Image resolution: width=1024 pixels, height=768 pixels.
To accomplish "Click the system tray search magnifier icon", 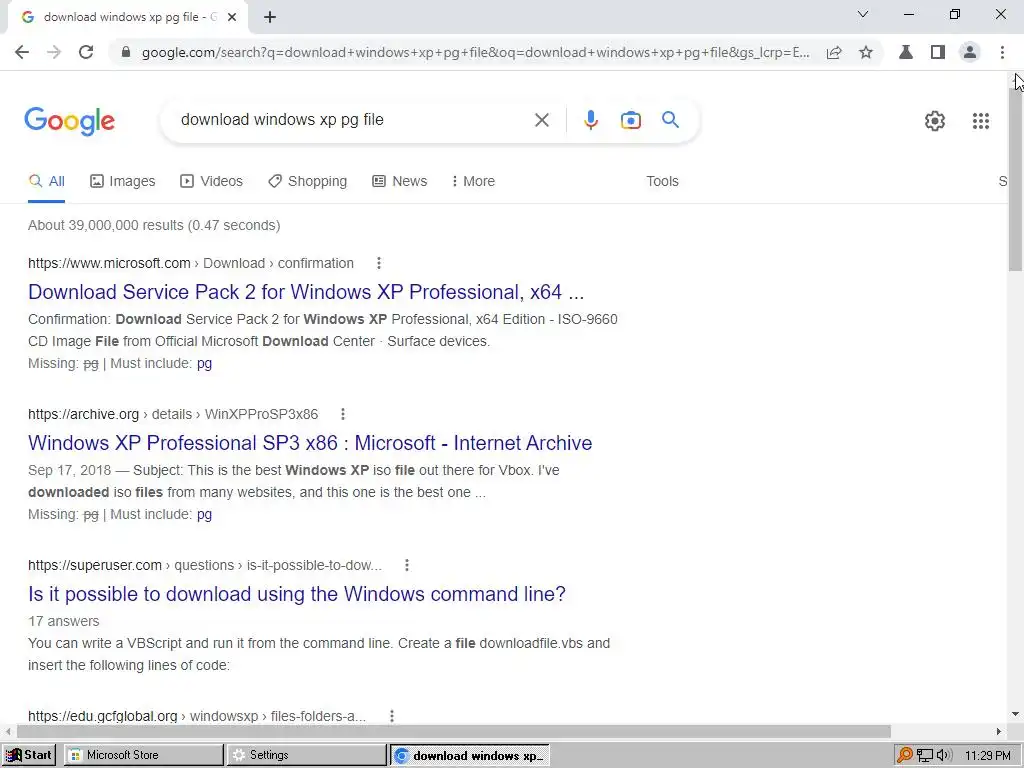I will [904, 756].
